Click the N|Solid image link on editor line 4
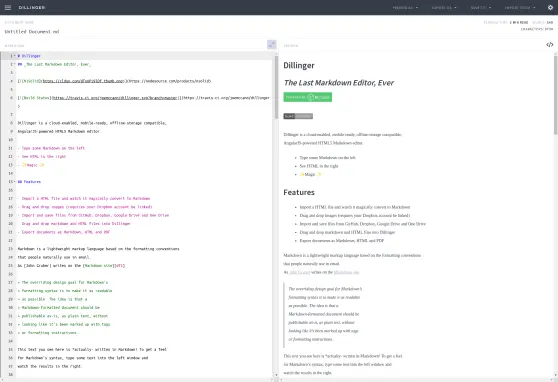This screenshot has width=558, height=382. pyautogui.click(x=114, y=81)
